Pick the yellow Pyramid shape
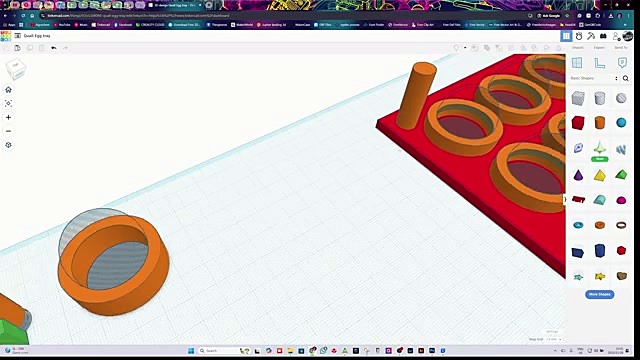The width and height of the screenshot is (640, 360). (600, 176)
